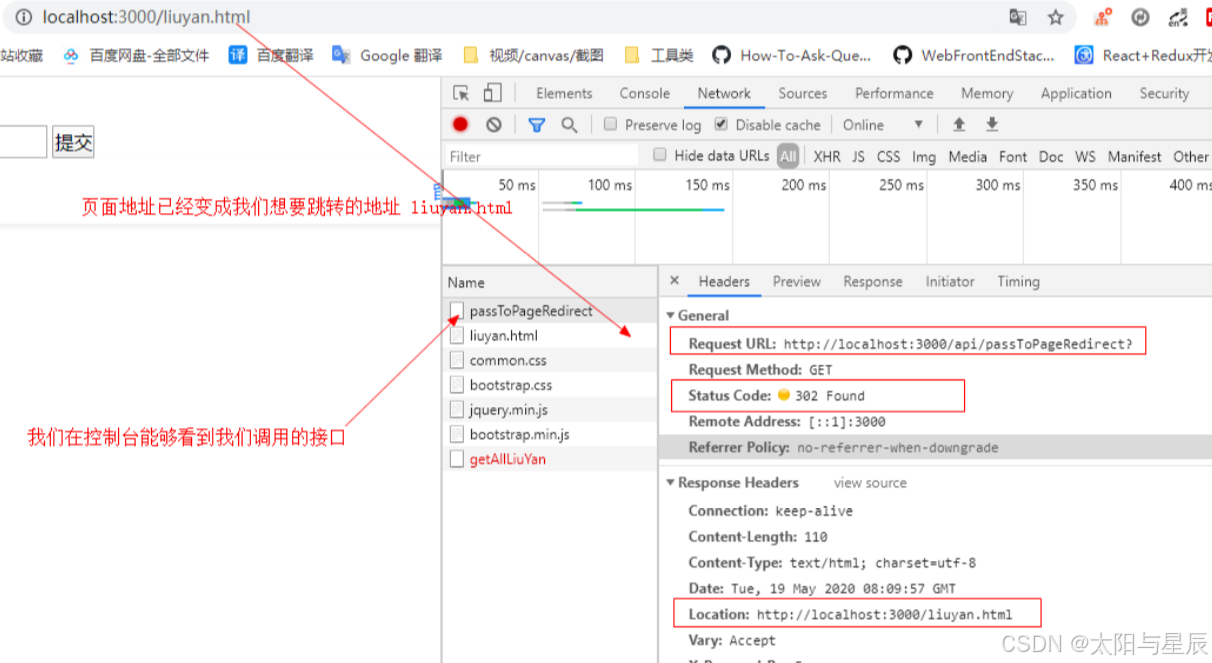Show the Preview tab of request

[797, 282]
